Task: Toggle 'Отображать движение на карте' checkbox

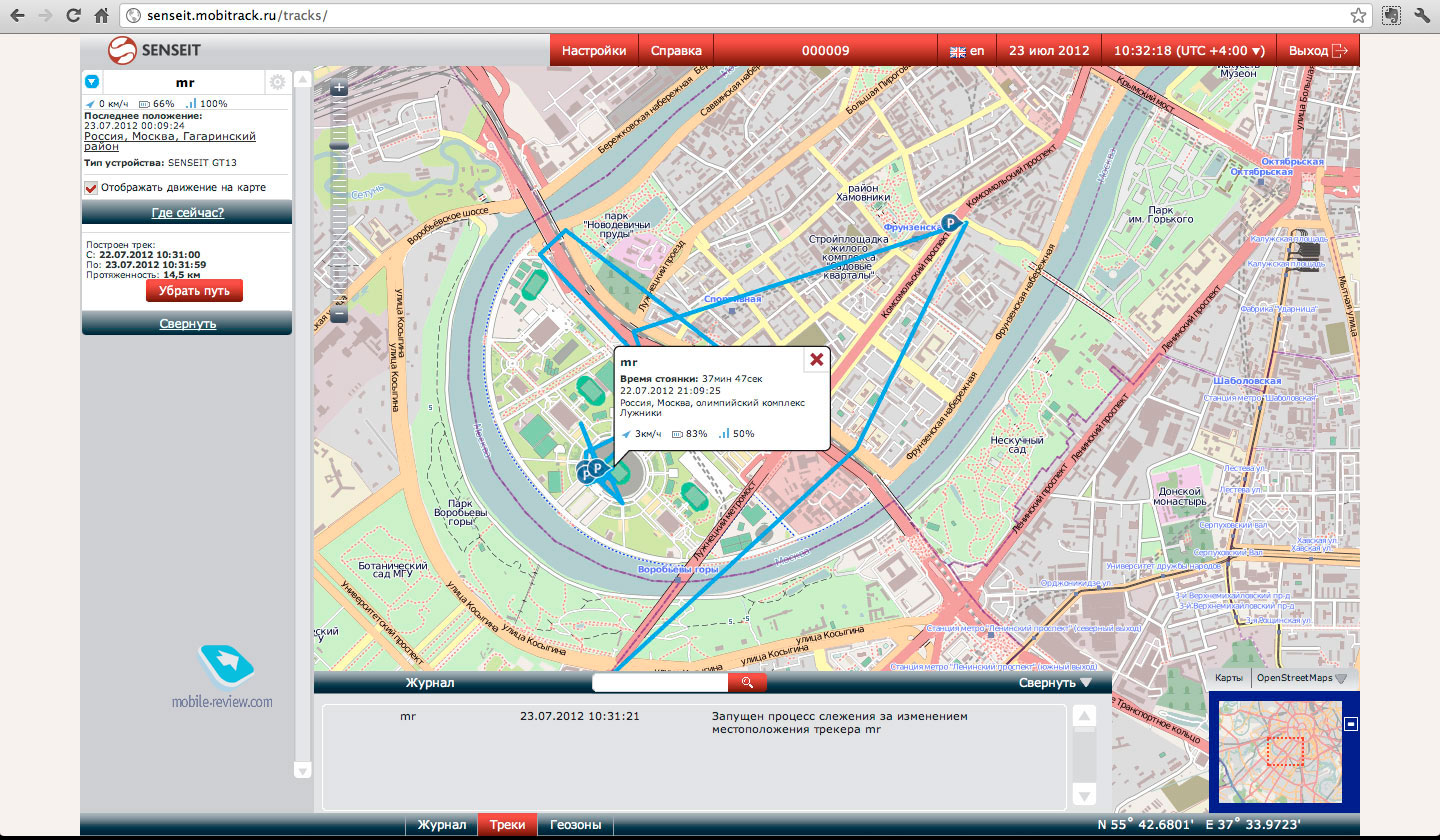Action: pyautogui.click(x=91, y=187)
